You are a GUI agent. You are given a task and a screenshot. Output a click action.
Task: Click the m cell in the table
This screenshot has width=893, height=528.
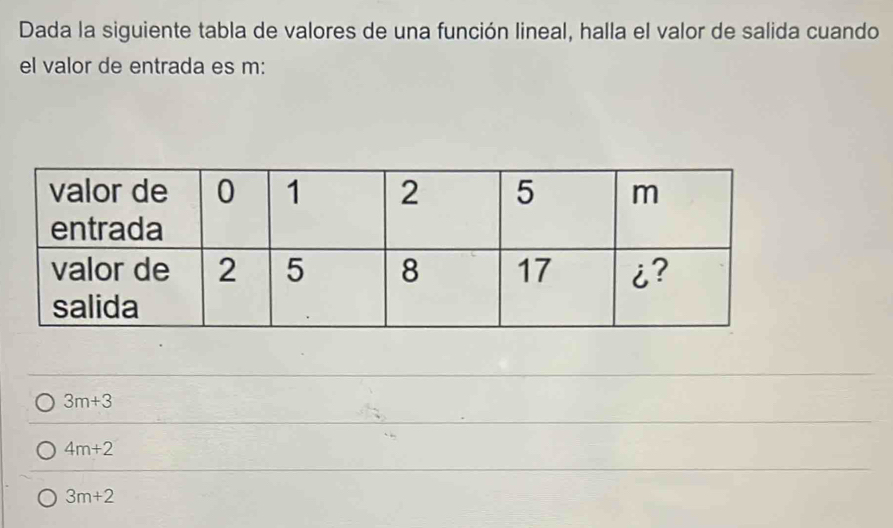pos(645,194)
